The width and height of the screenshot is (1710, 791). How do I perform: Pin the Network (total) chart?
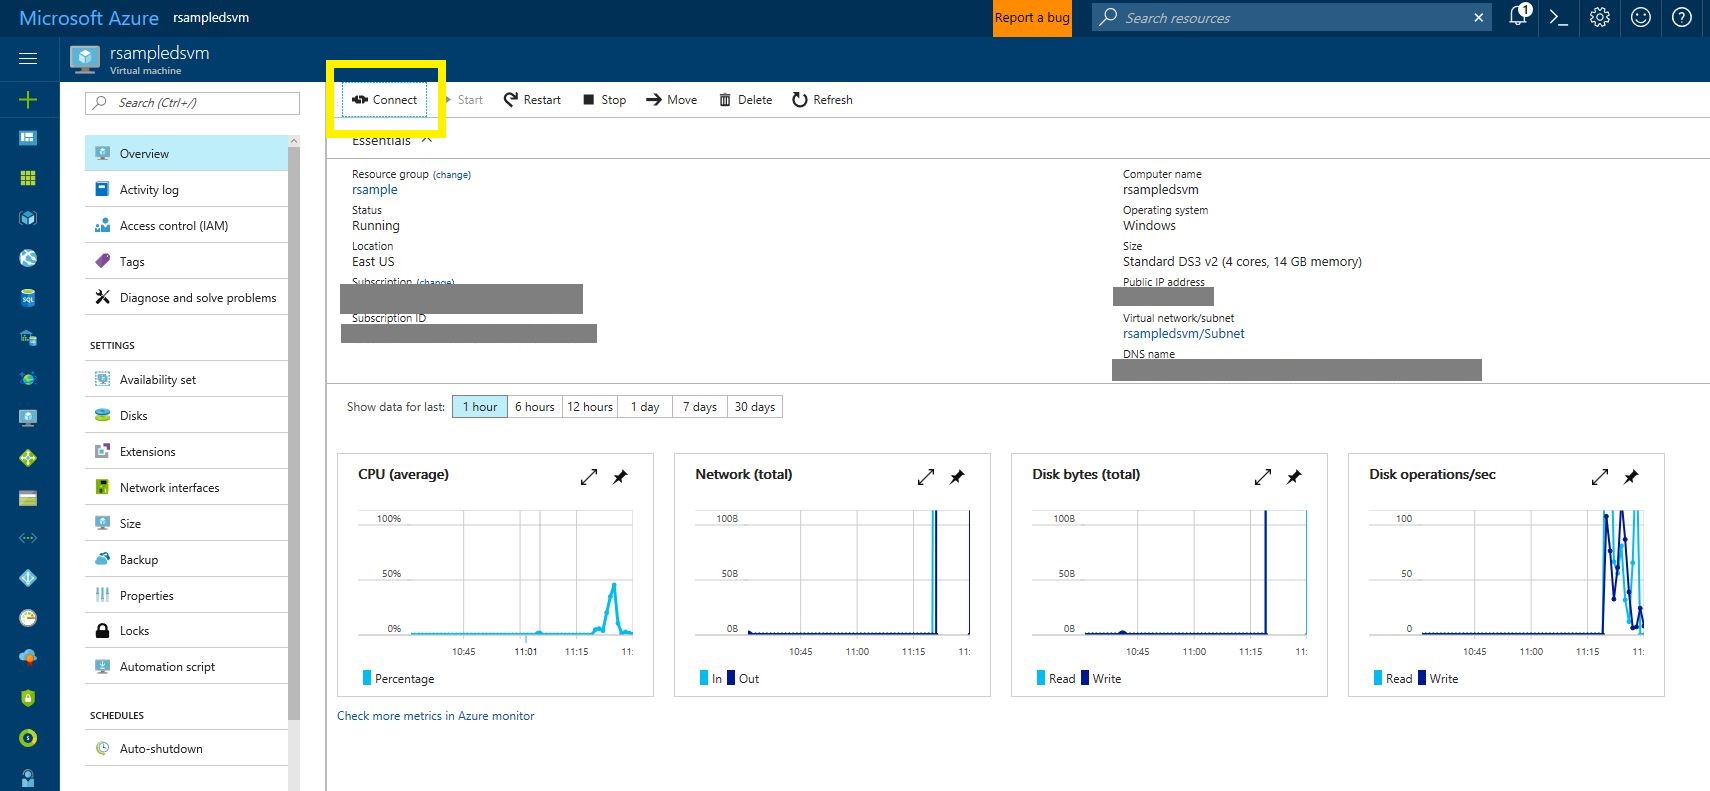pos(957,477)
